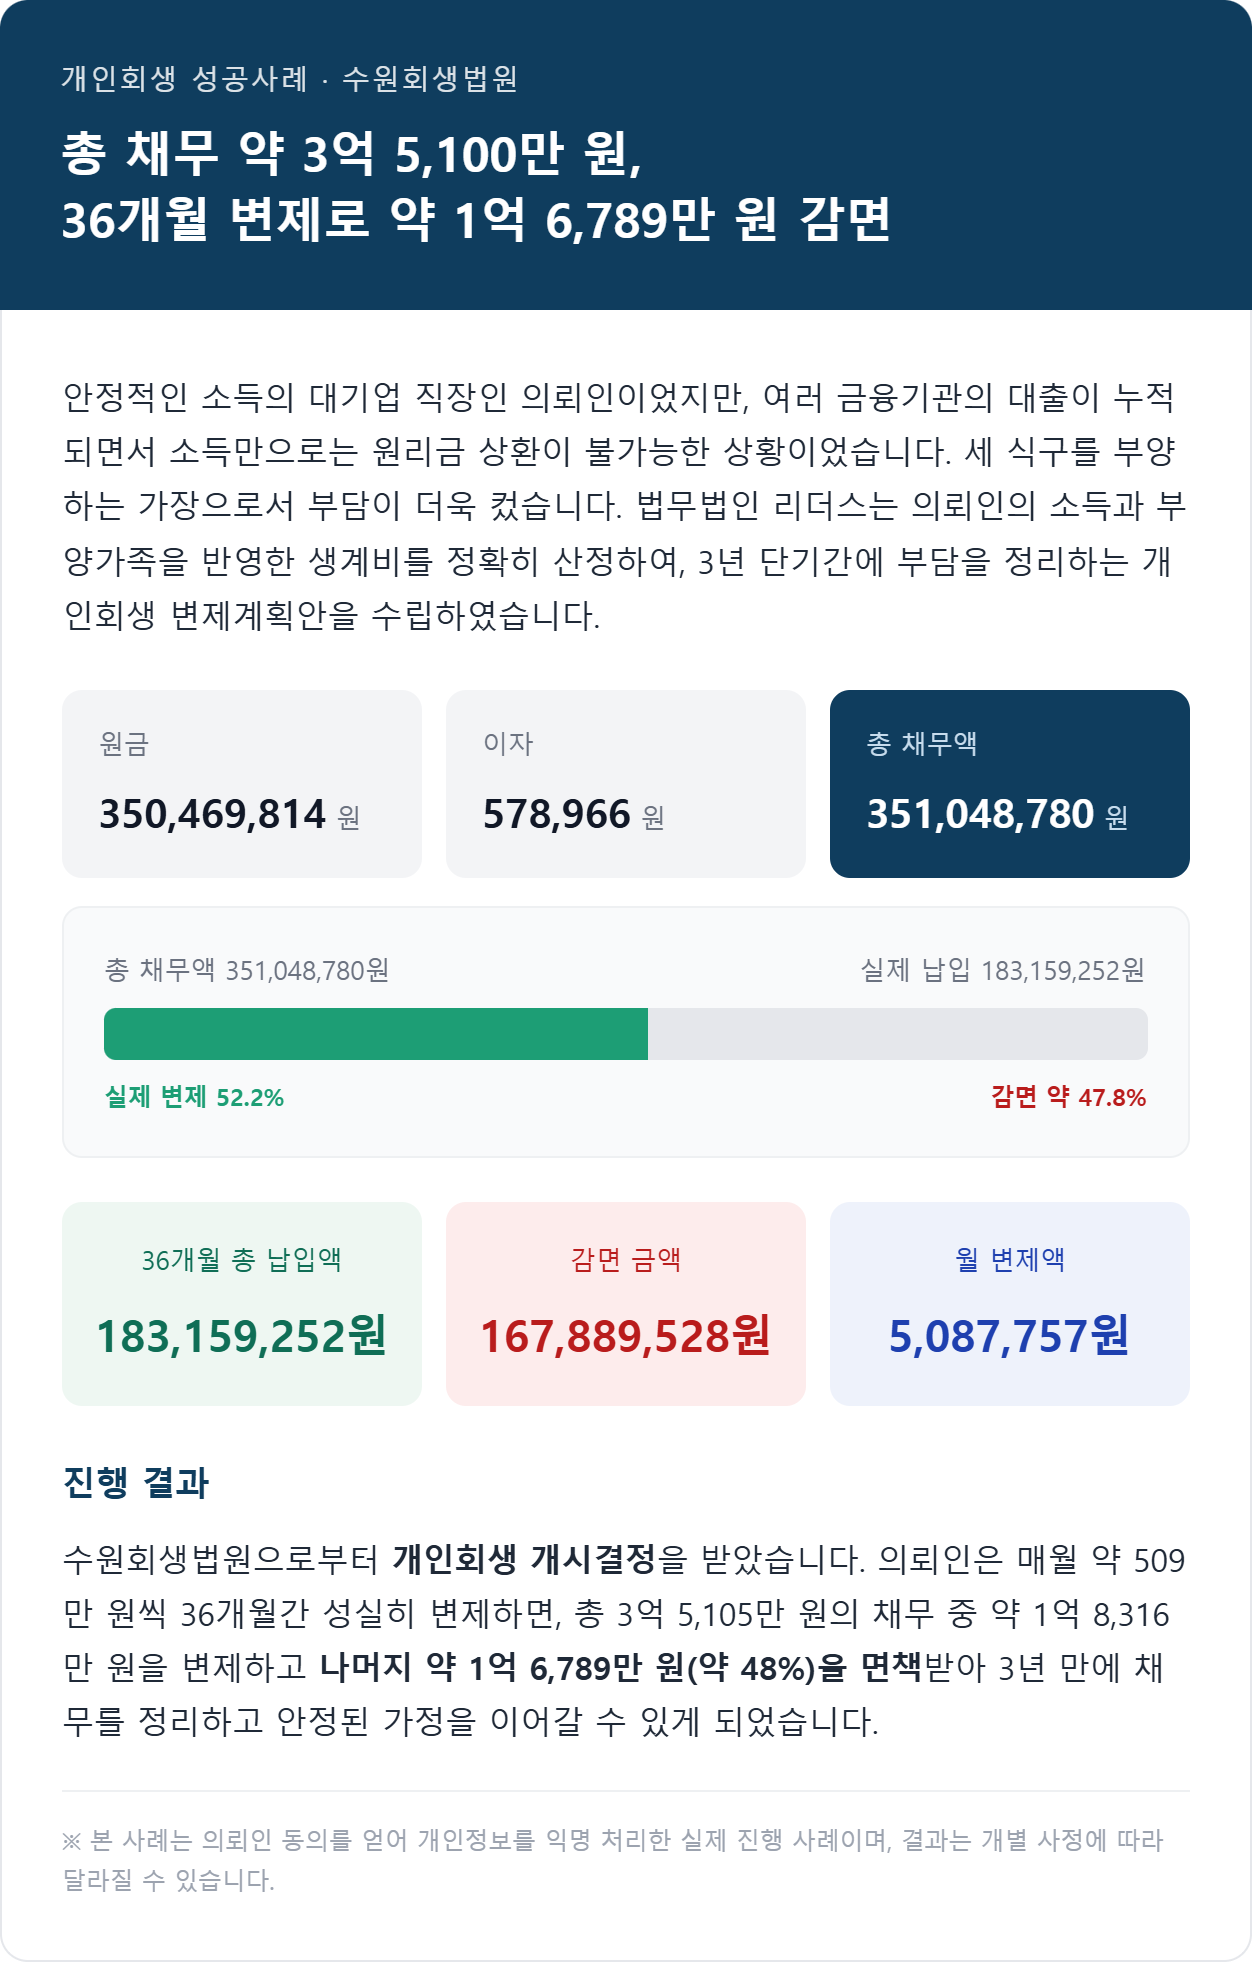Click the bold 개인회생 개시결정 text

click(x=524, y=1559)
